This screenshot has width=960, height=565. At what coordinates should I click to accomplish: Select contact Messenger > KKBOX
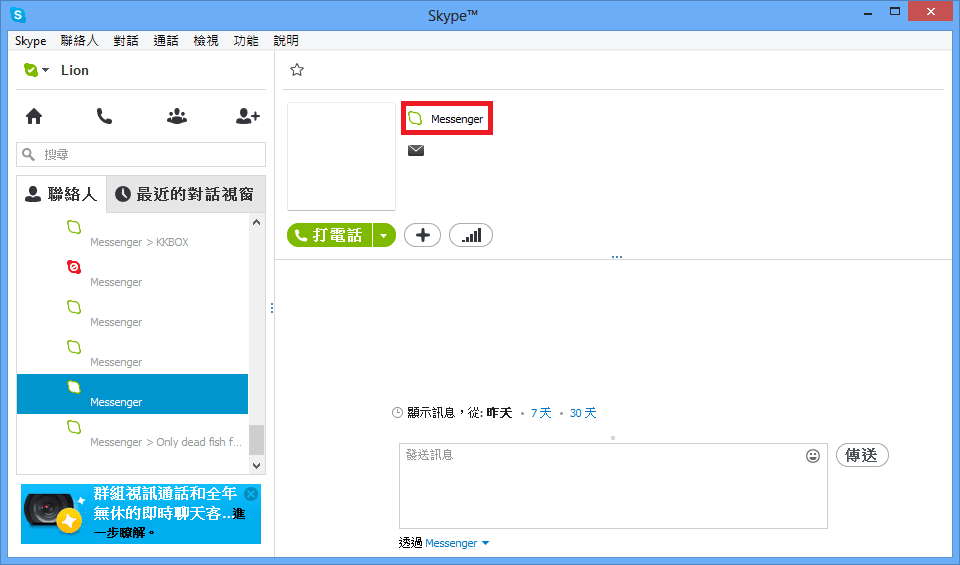pos(132,234)
